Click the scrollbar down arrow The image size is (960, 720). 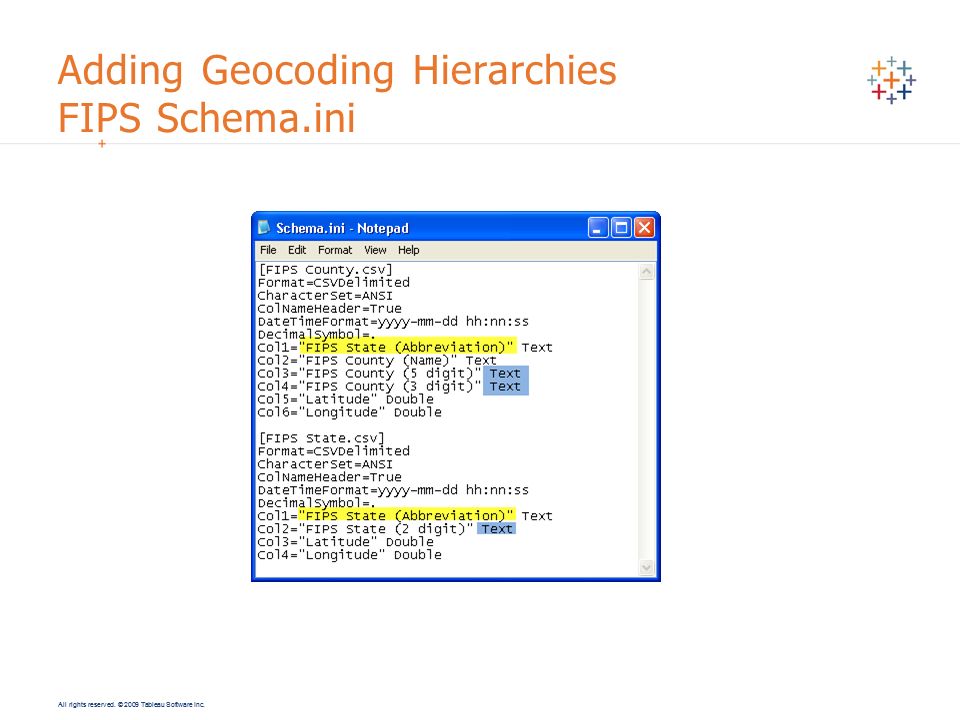coord(647,568)
